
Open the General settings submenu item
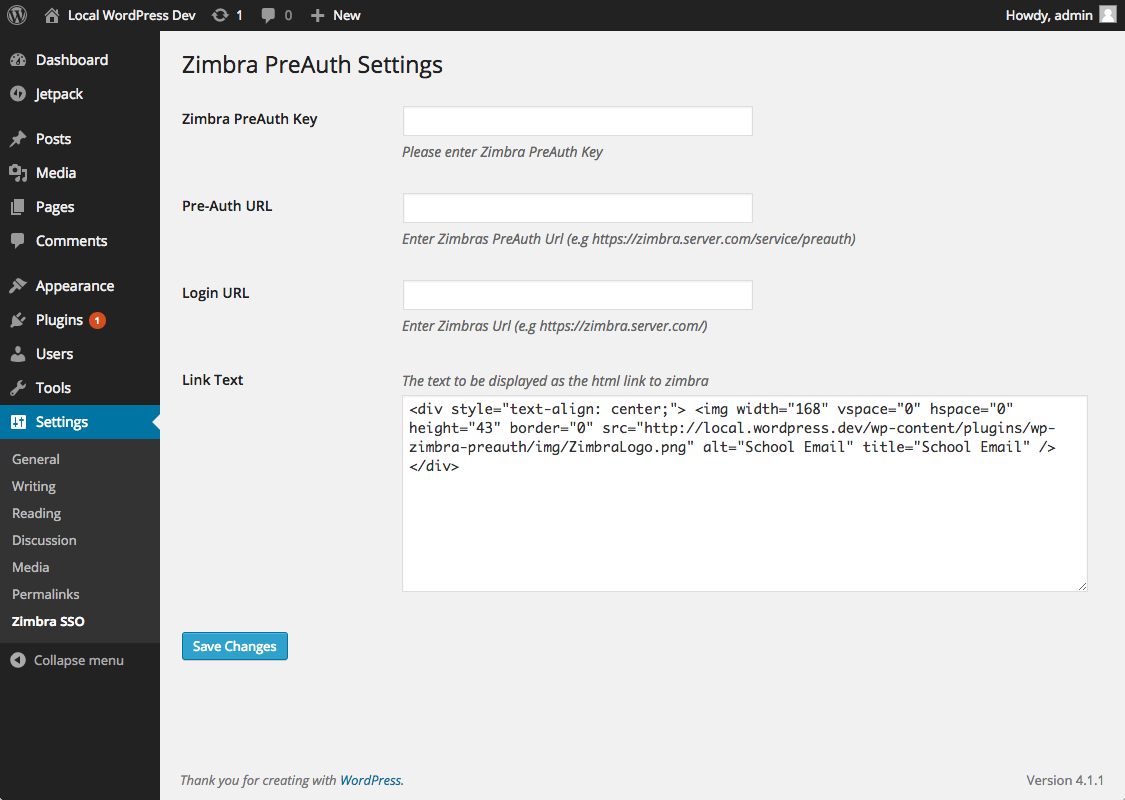tap(36, 459)
